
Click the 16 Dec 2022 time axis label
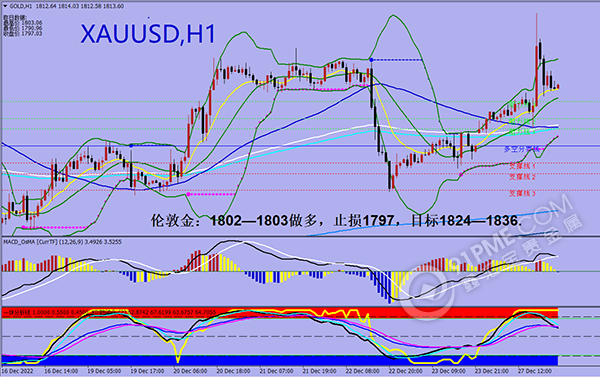(x=18, y=371)
